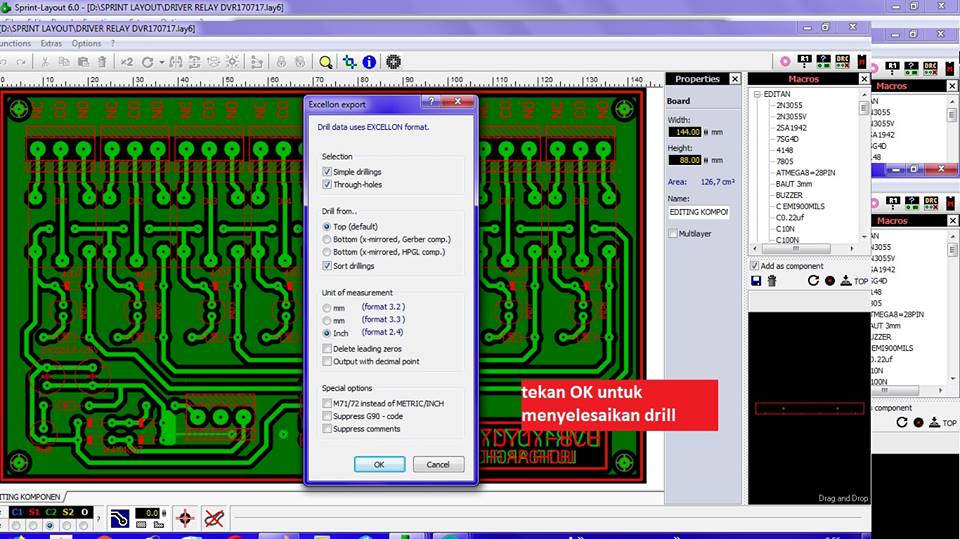This screenshot has height=539, width=960.
Task: Rotate macro preview with circular arrow icon
Action: coord(813,281)
